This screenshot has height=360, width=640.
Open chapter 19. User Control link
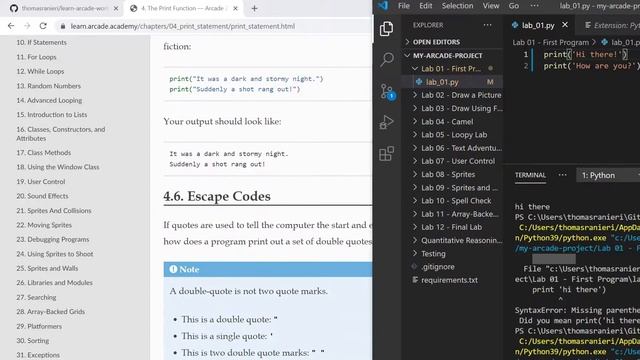click(x=40, y=182)
